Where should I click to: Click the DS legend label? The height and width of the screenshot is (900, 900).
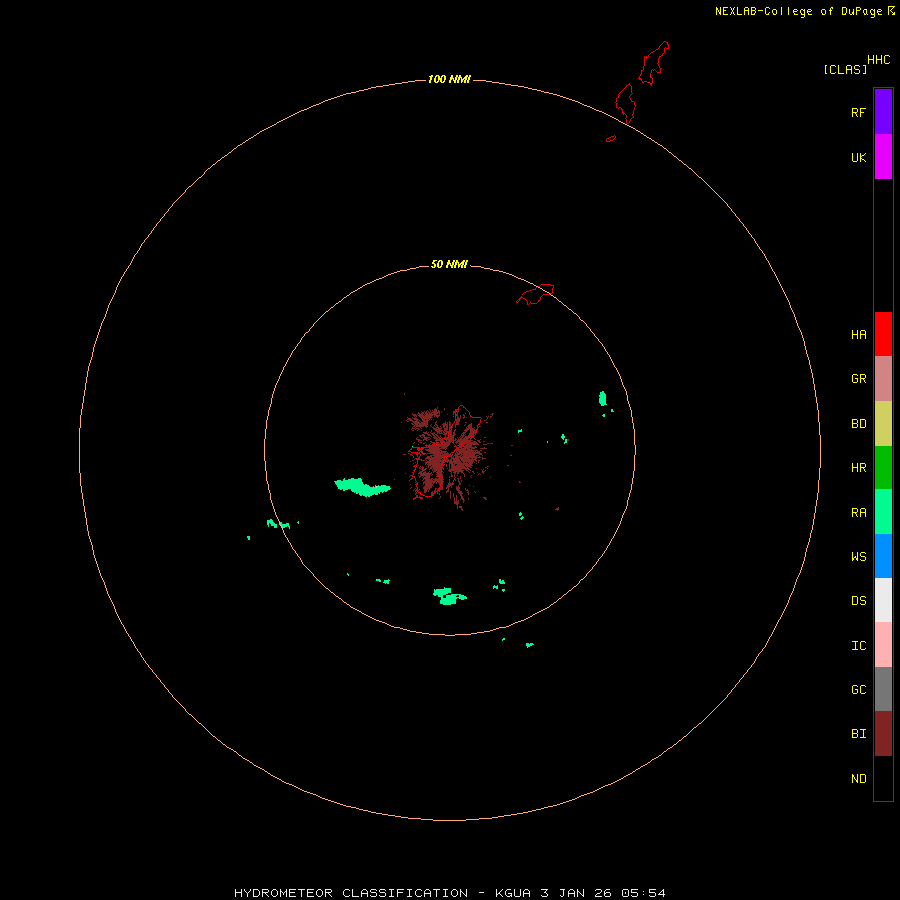pos(858,601)
